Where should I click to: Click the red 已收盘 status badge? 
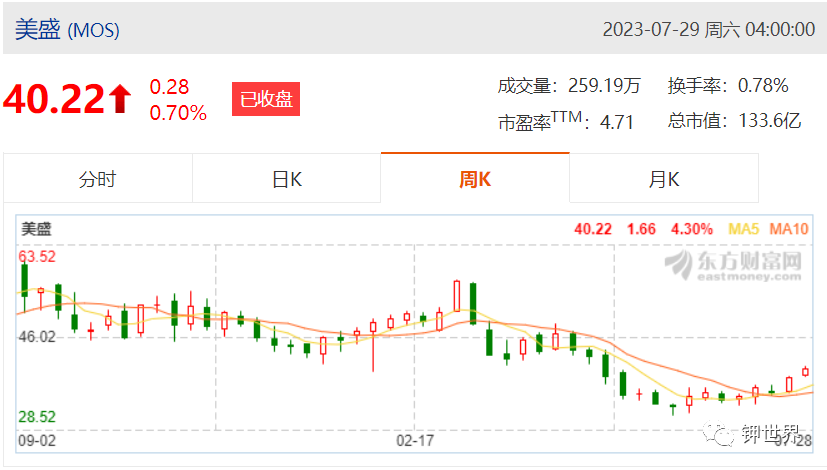point(266,99)
